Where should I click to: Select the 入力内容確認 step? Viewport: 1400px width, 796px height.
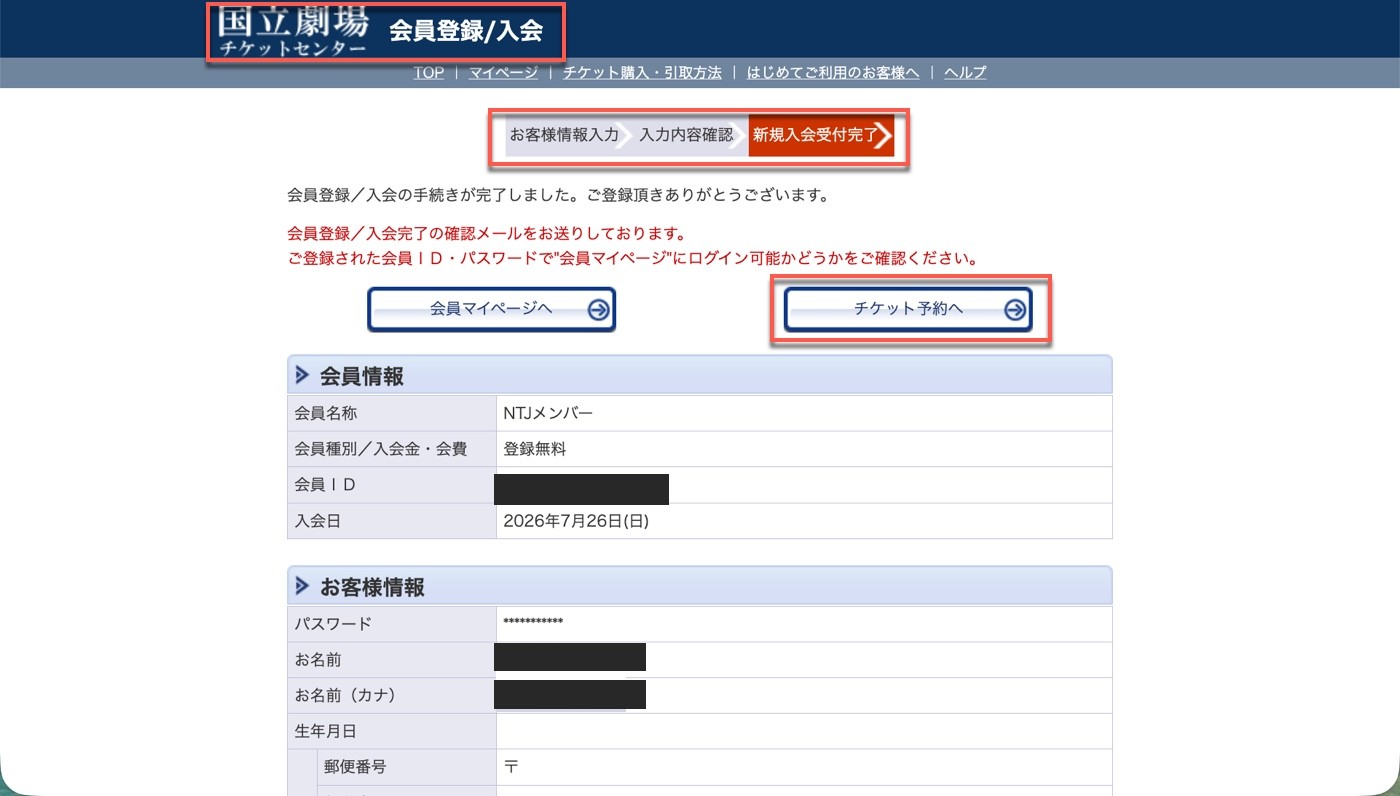686,135
